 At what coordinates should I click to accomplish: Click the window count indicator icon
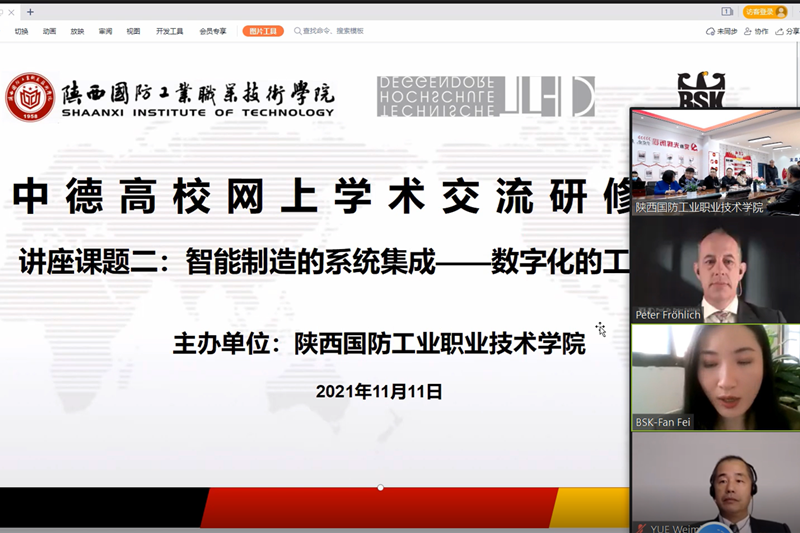[727, 12]
